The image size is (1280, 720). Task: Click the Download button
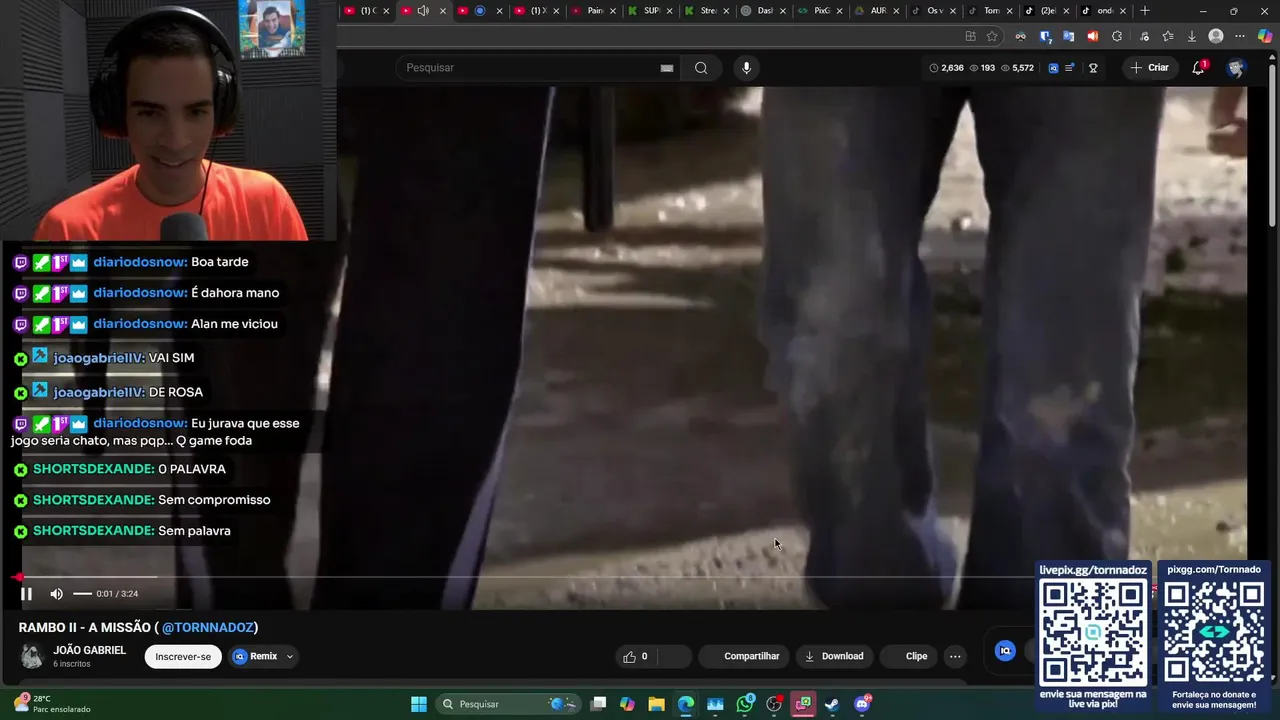834,656
